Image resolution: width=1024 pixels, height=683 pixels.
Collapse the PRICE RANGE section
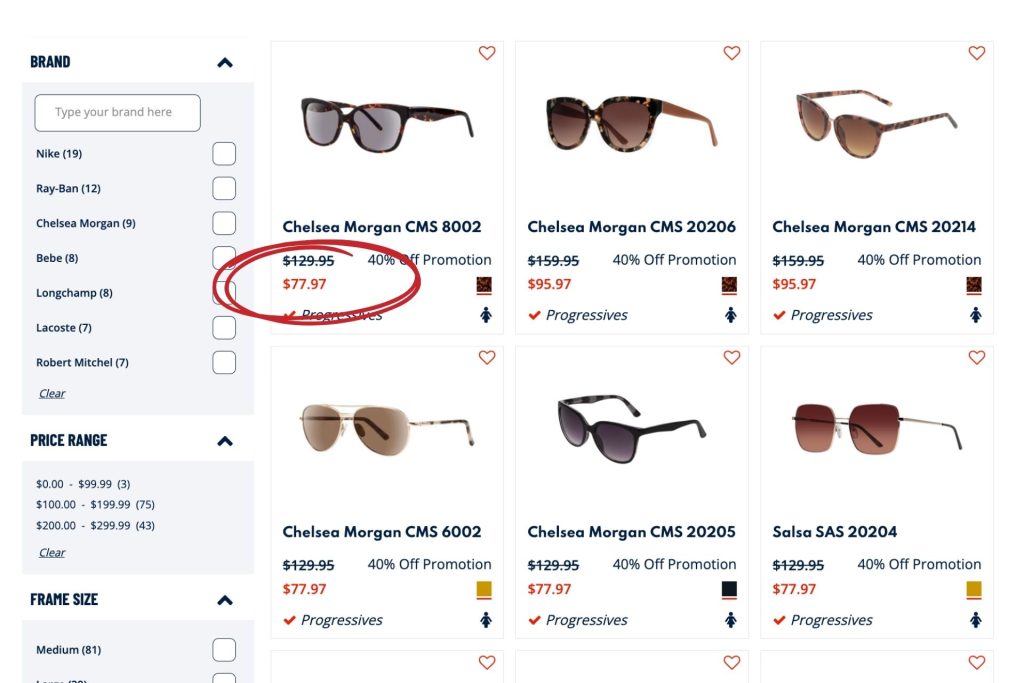click(225, 439)
